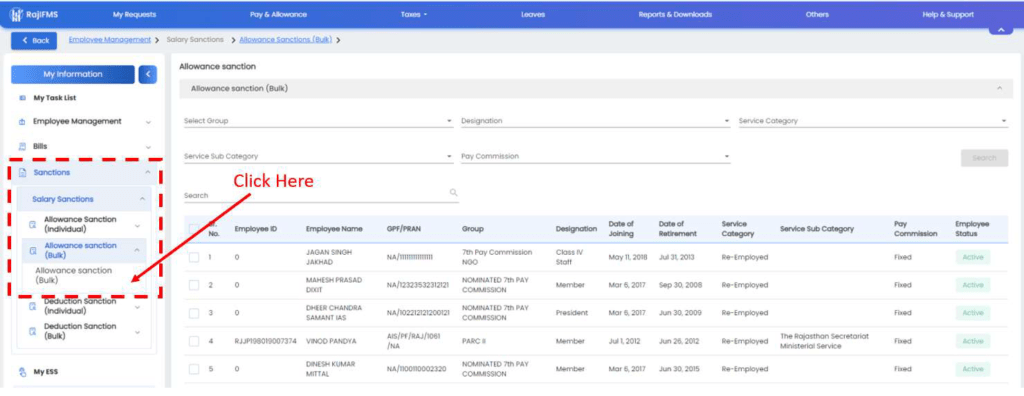This screenshot has height=396, width=1024.
Task: Click the 'President' designation cell
Action: [571, 313]
